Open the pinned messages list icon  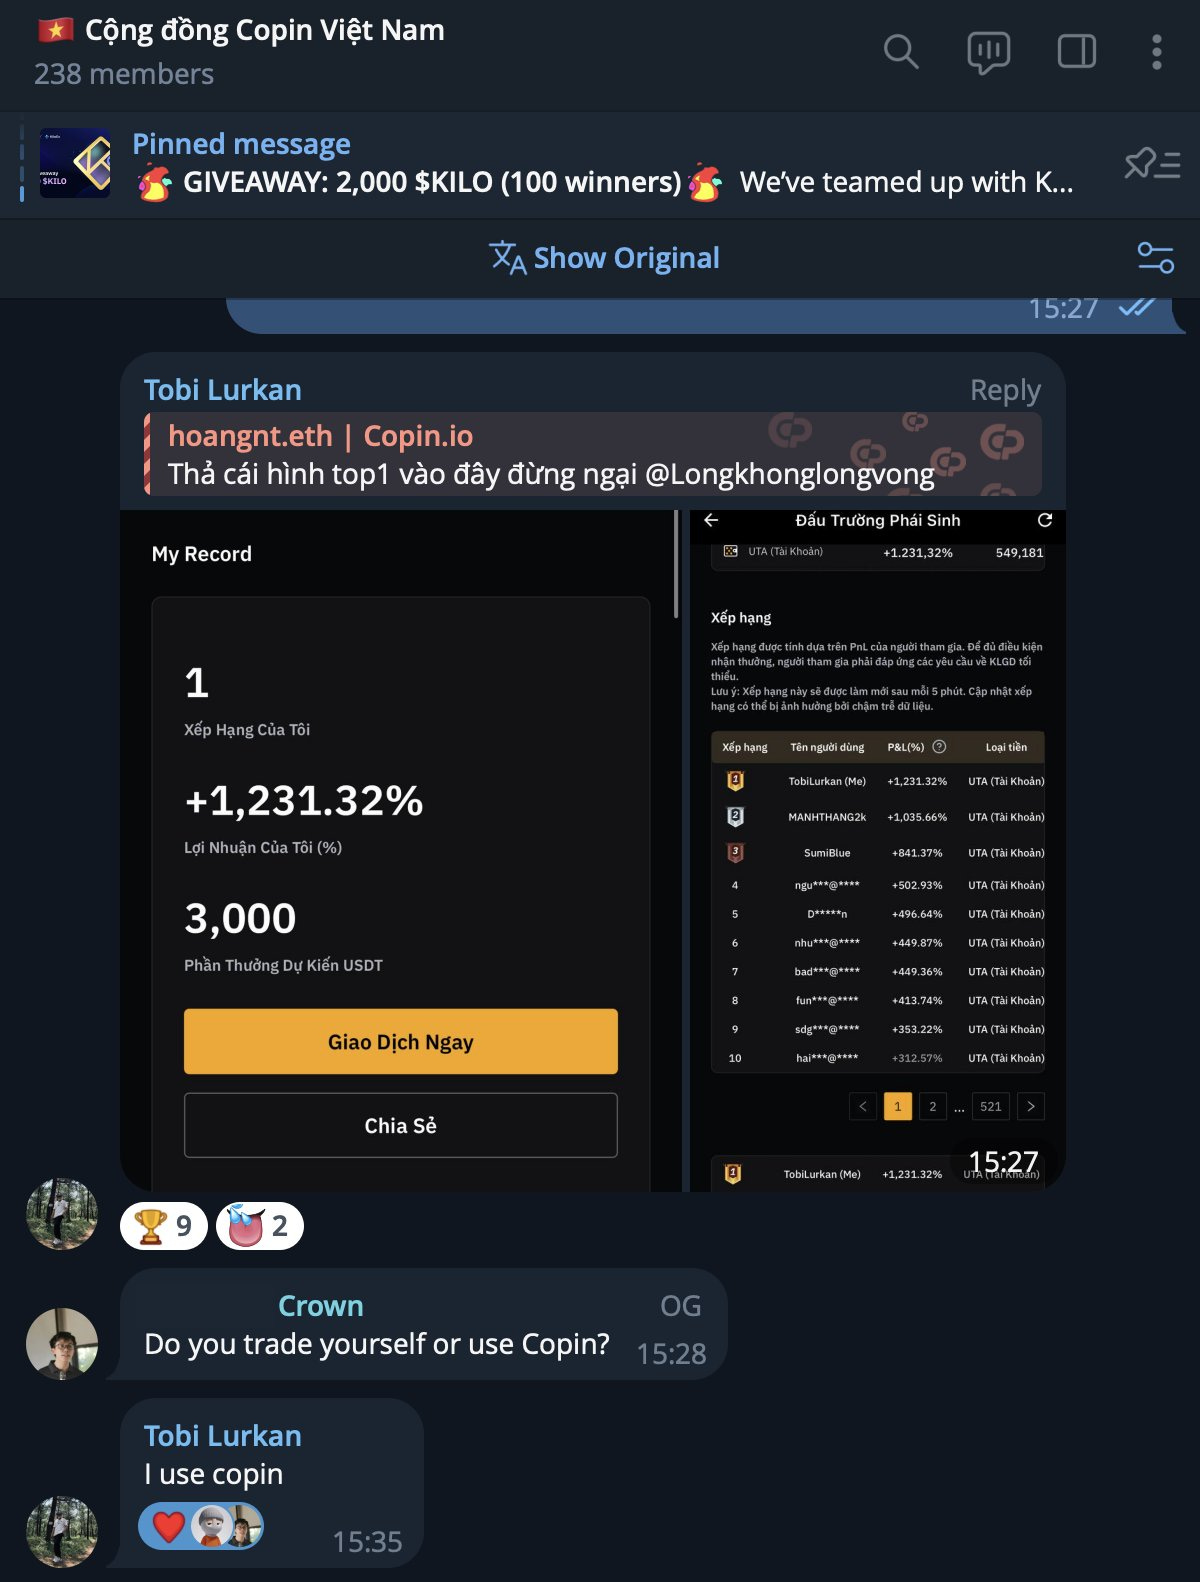tap(1152, 163)
